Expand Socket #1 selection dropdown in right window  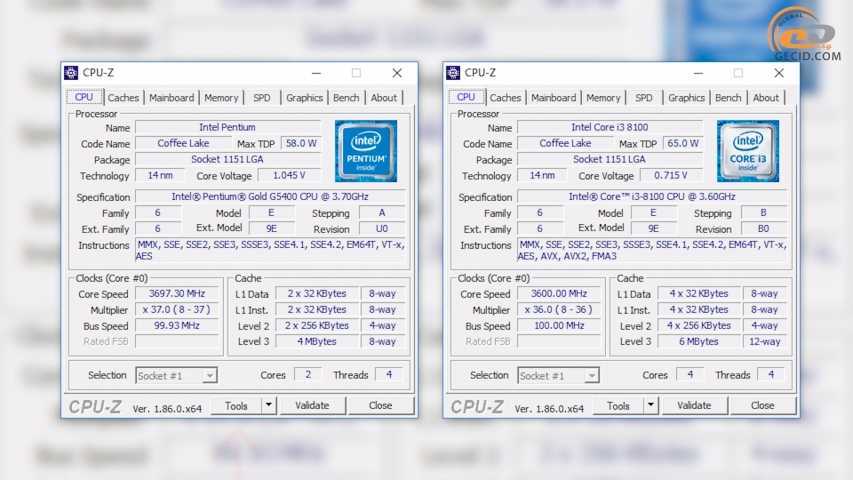[x=591, y=376]
